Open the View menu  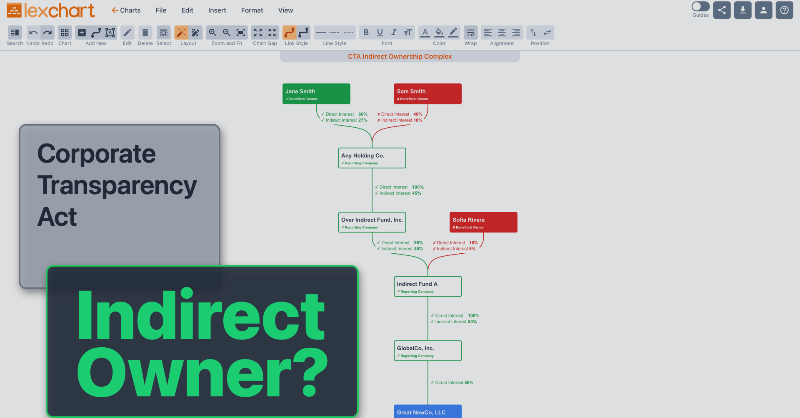286,10
